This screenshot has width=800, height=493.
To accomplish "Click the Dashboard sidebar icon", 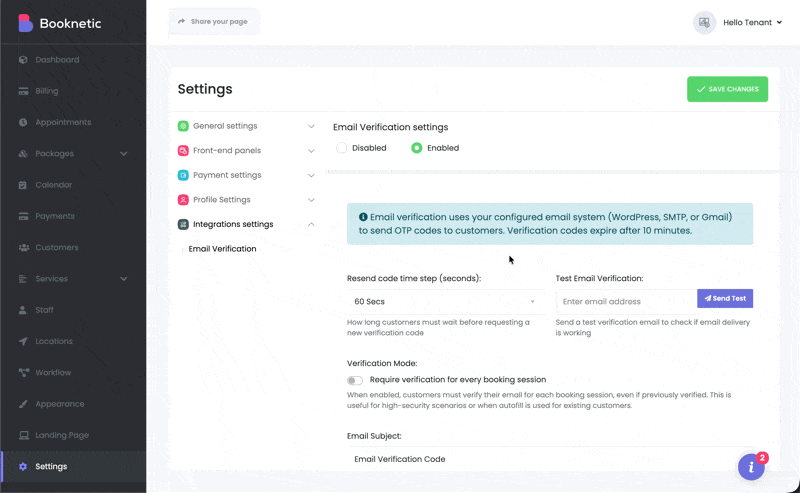I will click(x=23, y=60).
